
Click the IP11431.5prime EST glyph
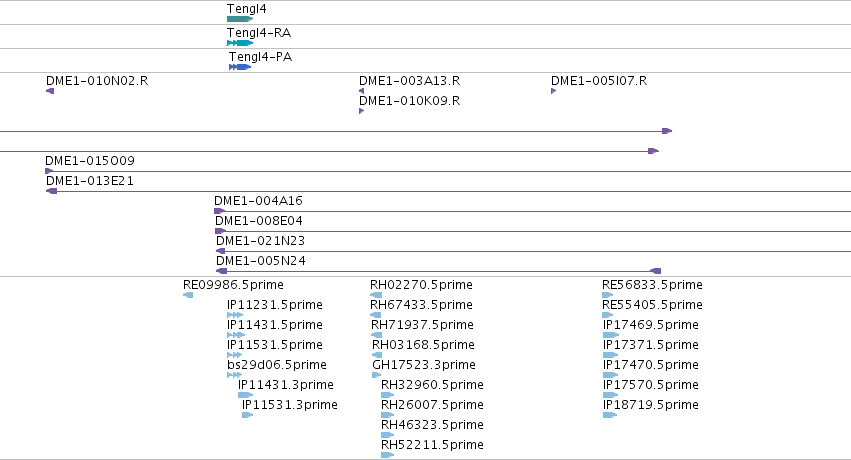tap(235, 335)
